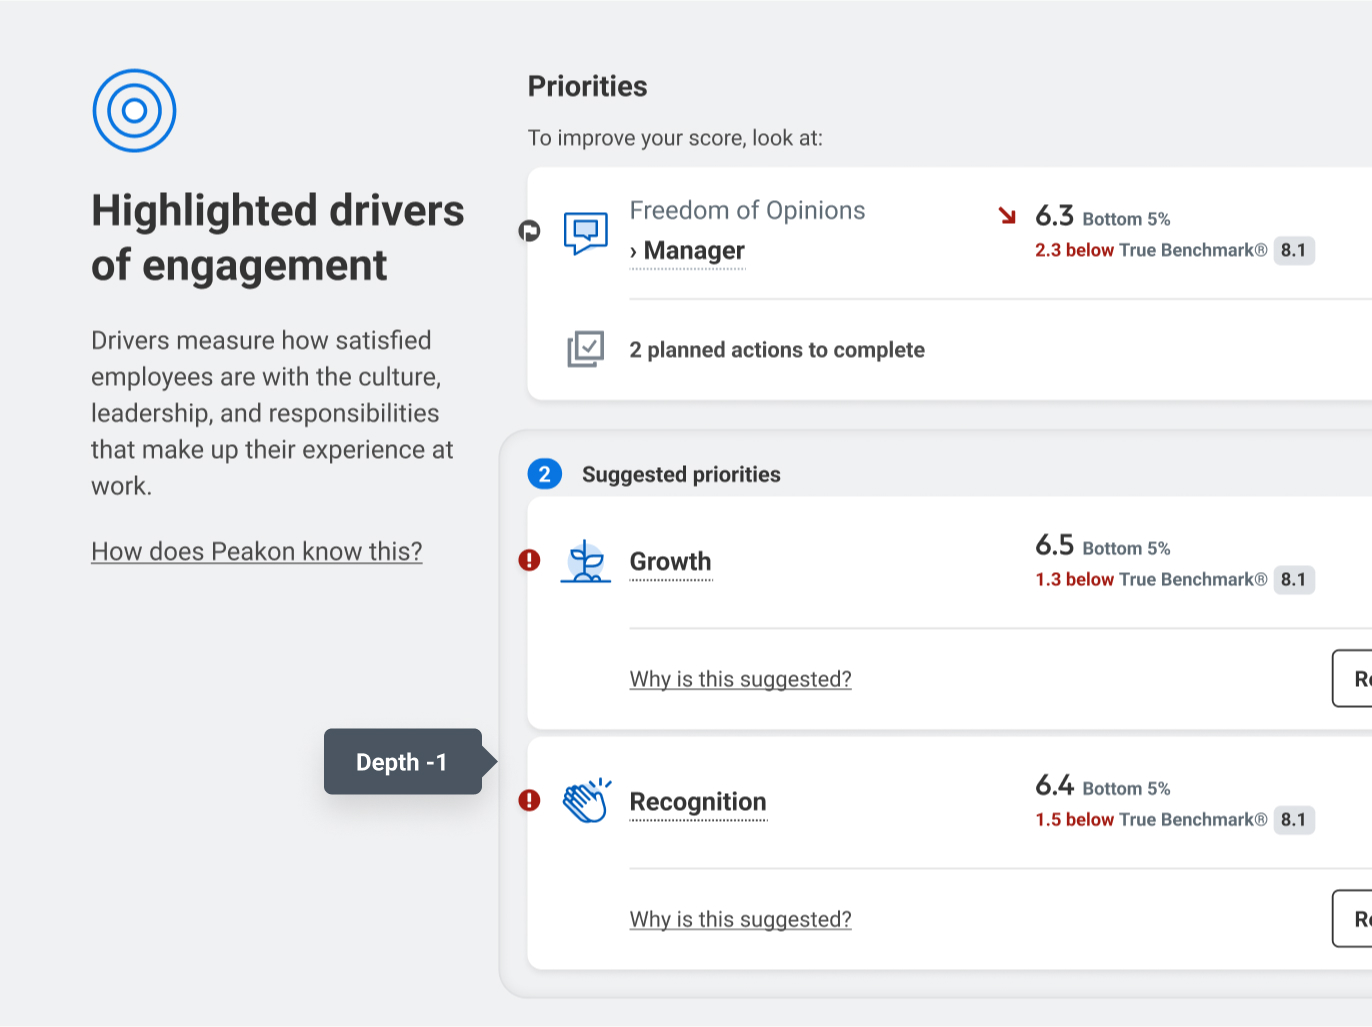Open the Growth driver link
This screenshot has width=1372, height=1027.
coord(670,562)
